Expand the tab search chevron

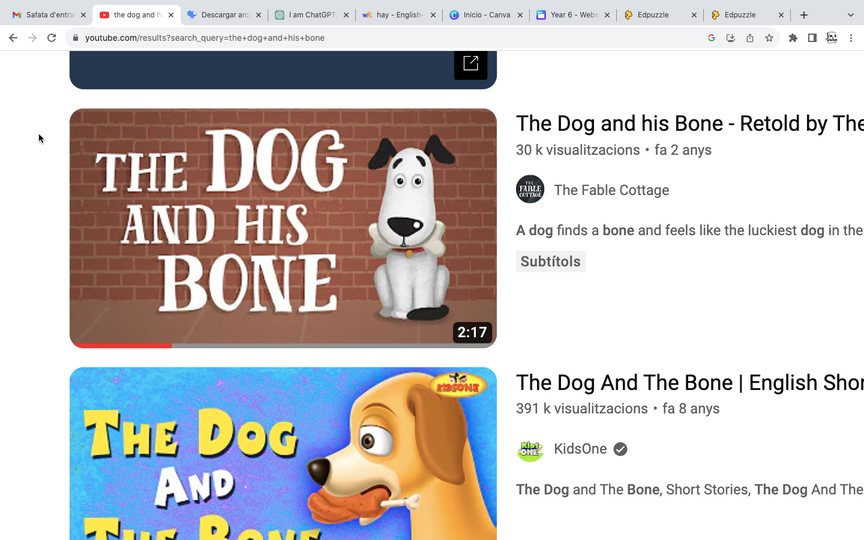click(850, 15)
